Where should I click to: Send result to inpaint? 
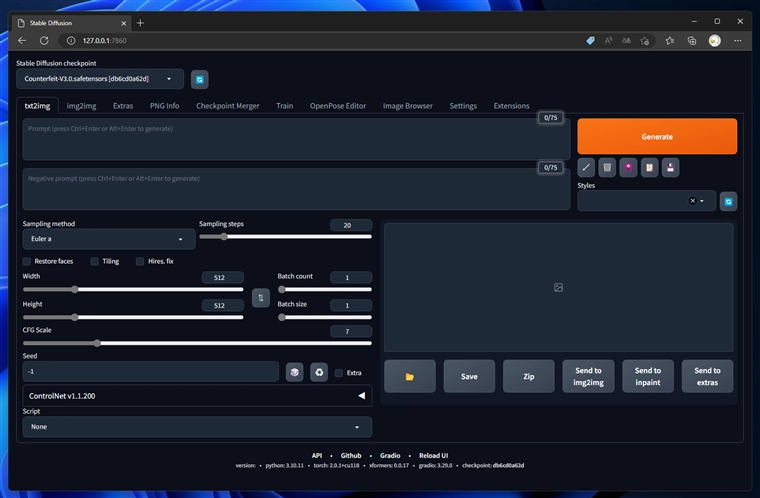648,376
